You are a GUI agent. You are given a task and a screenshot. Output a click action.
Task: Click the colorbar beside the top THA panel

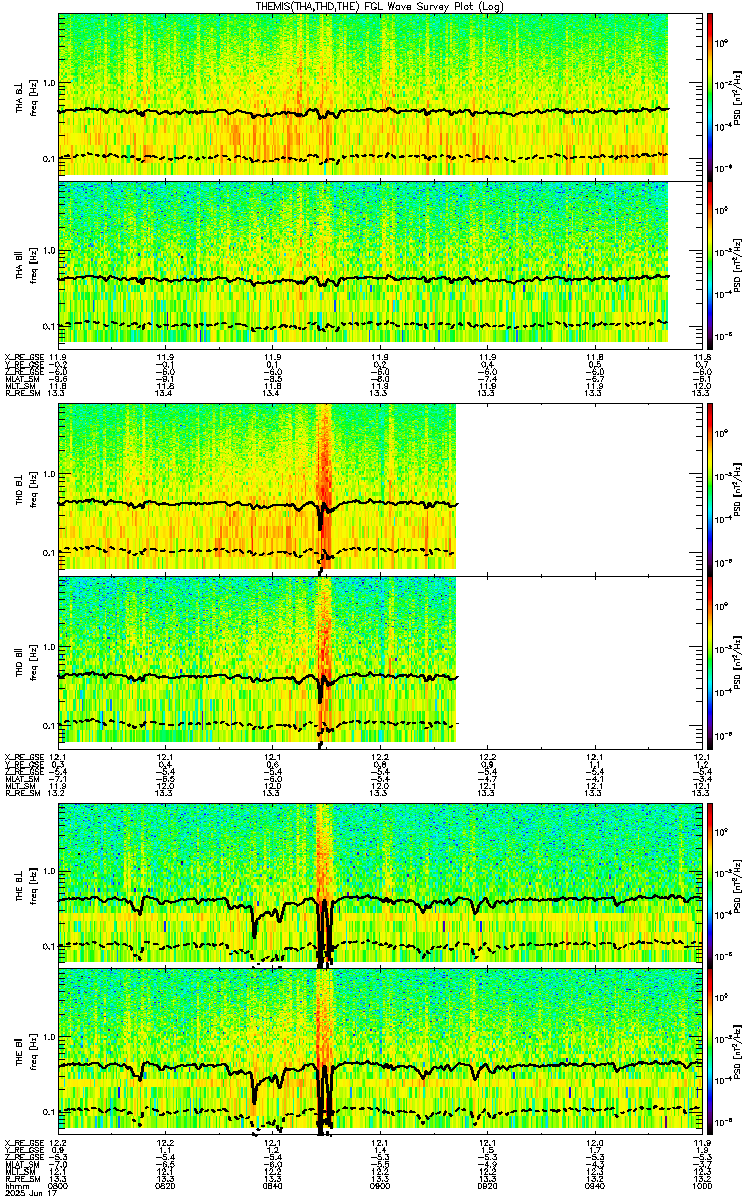click(x=709, y=95)
